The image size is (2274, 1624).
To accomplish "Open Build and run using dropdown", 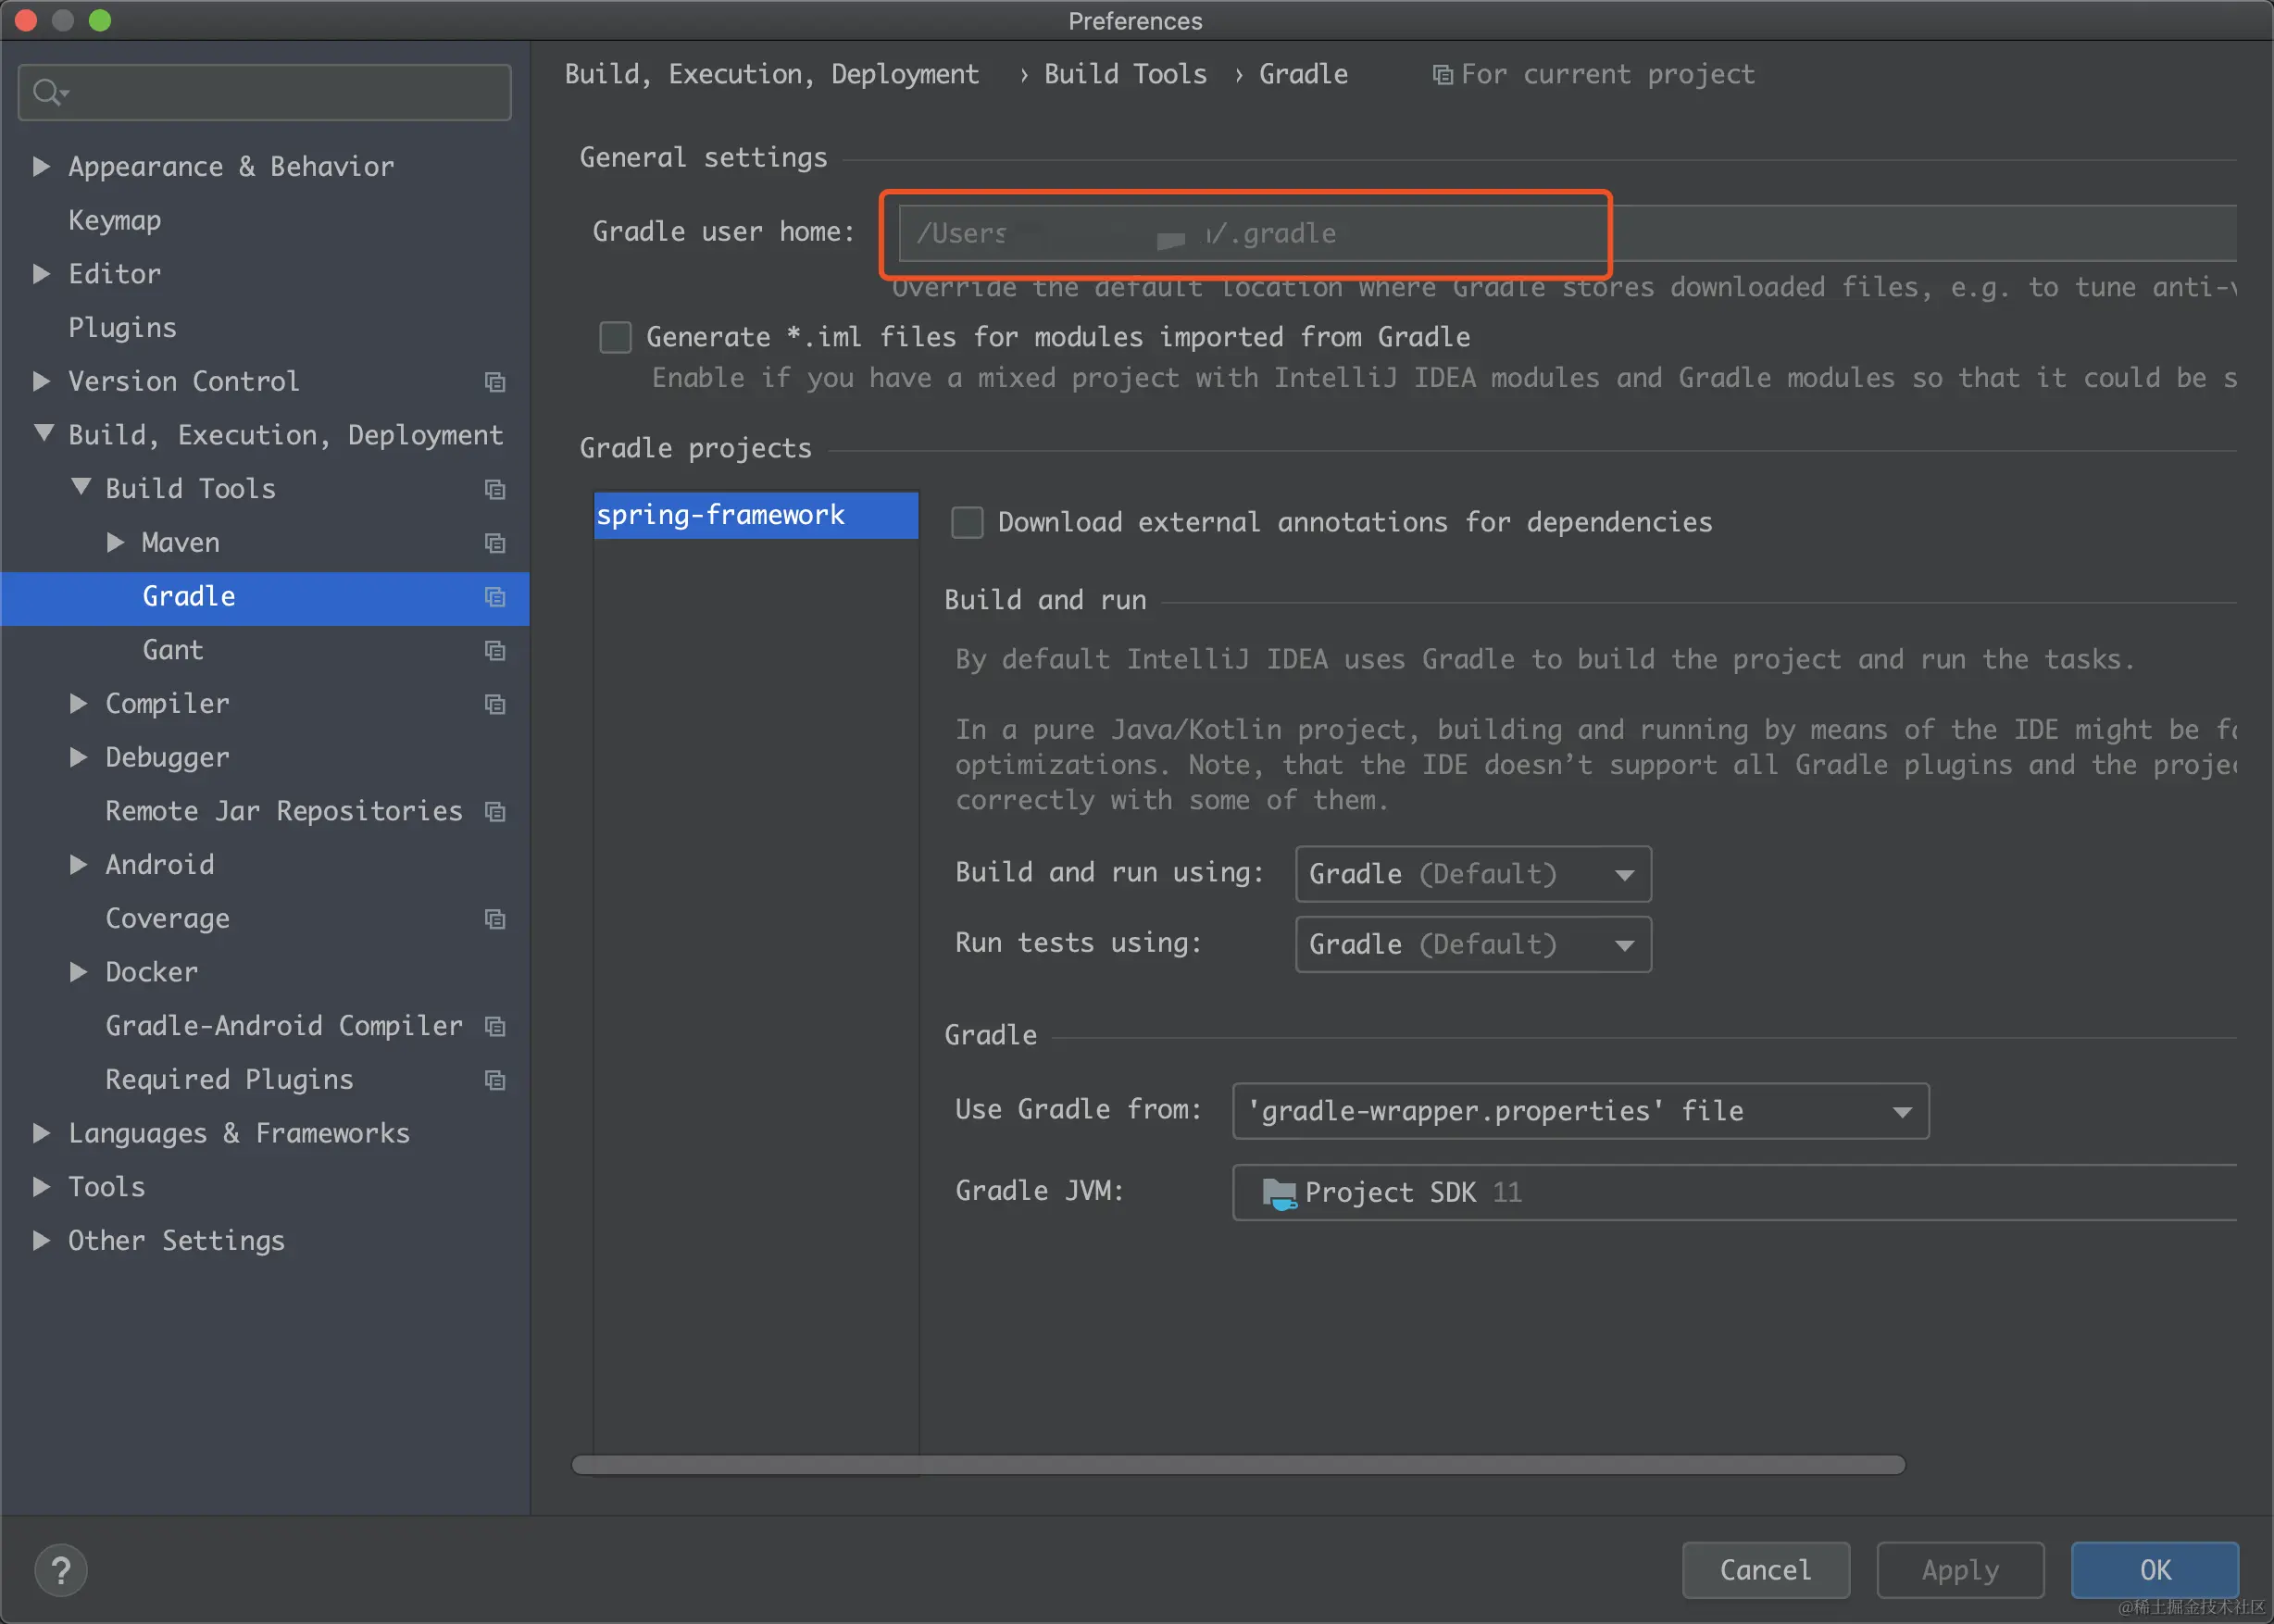I will pyautogui.click(x=1472, y=874).
